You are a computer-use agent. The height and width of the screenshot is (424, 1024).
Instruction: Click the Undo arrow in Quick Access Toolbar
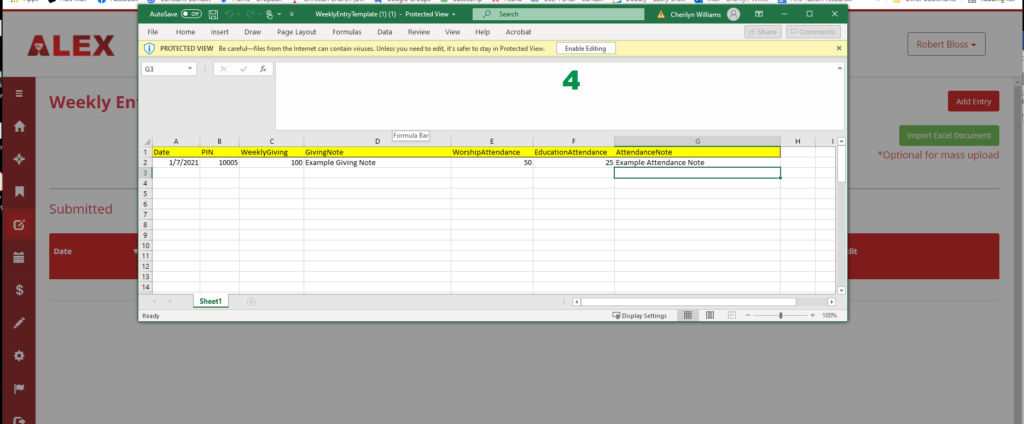pos(229,14)
